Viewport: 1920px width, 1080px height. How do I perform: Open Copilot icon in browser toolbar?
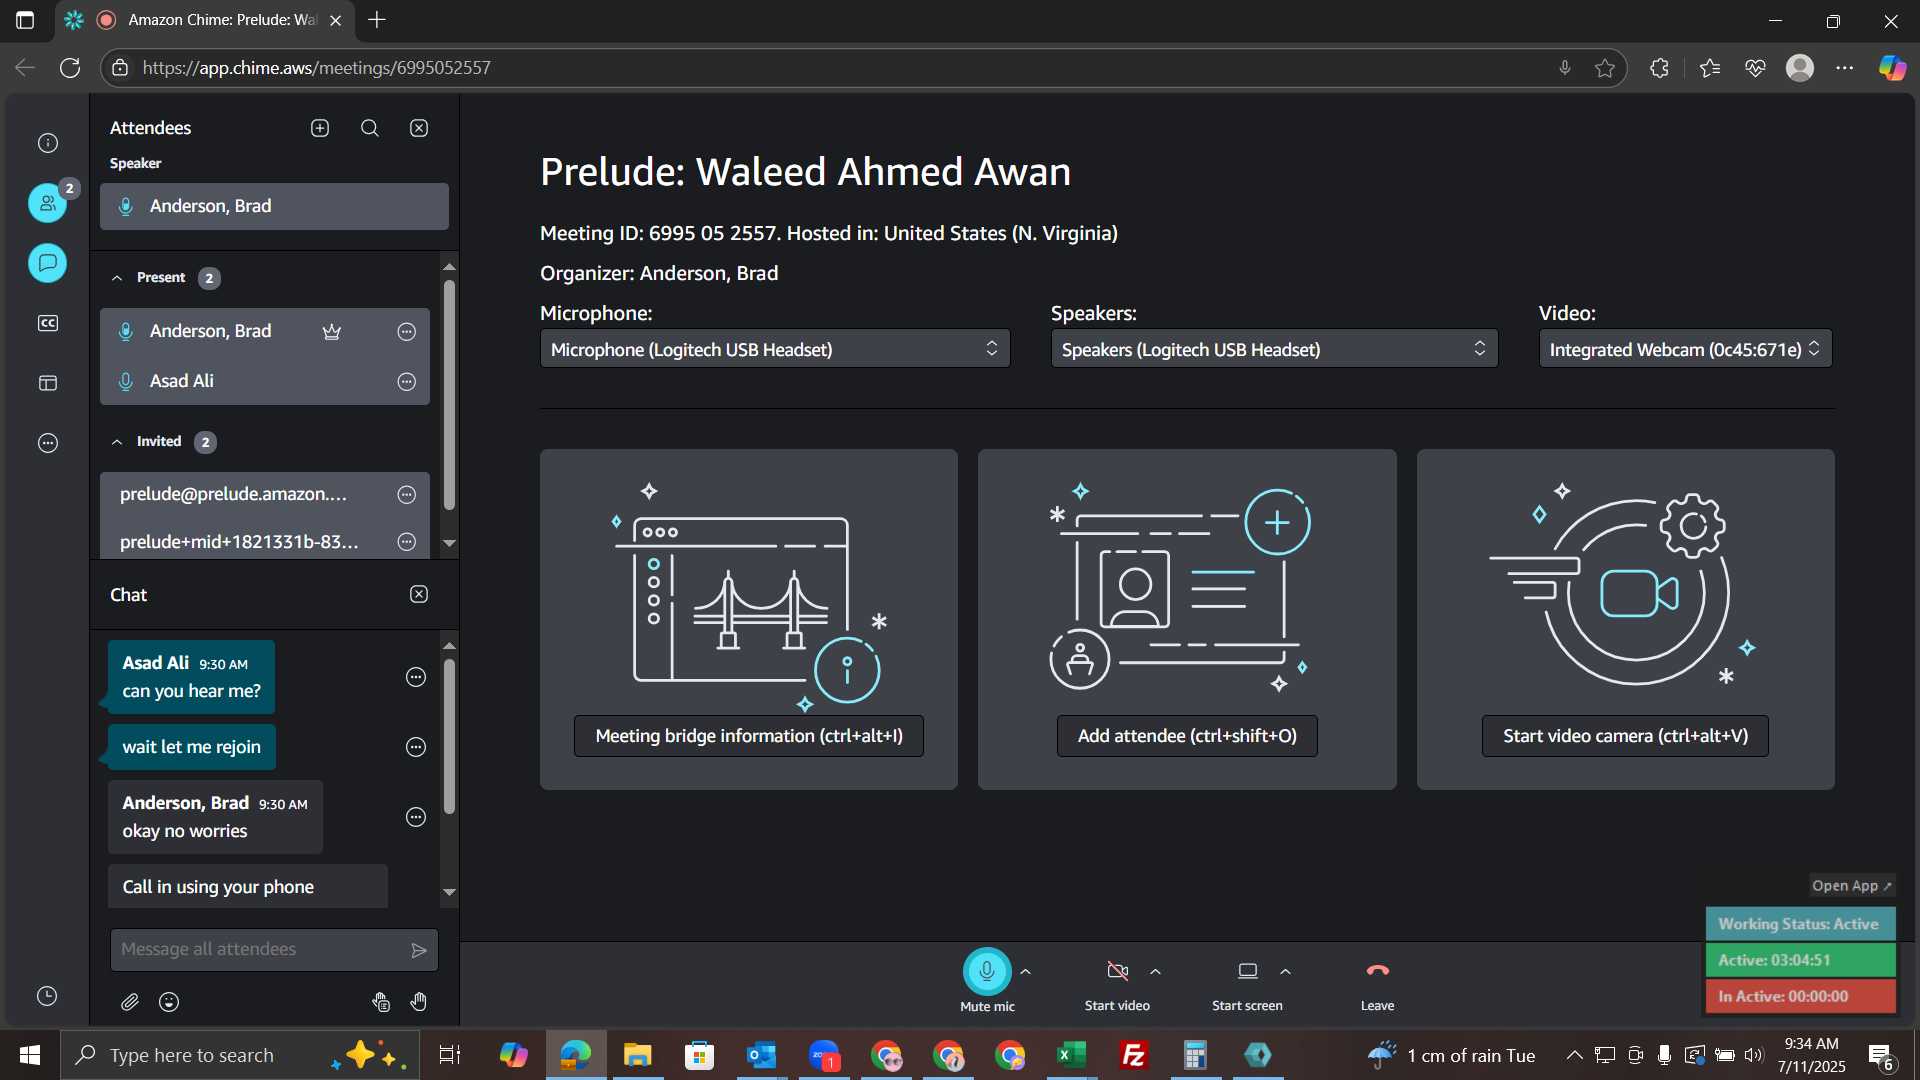pos(1892,68)
